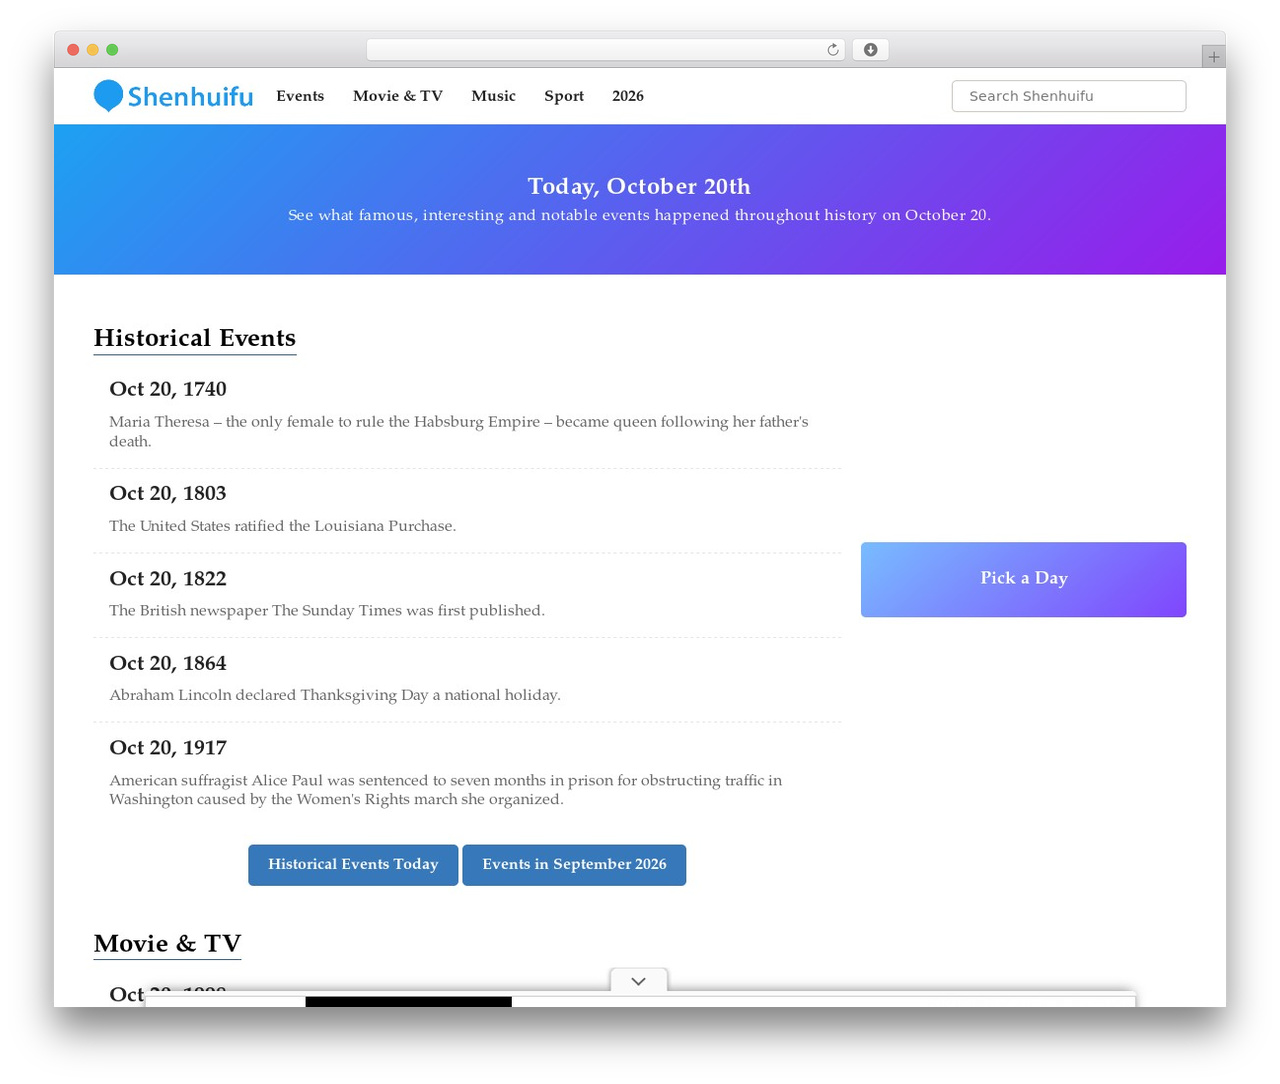
Task: Go to the Music section in navigation
Action: 493,96
